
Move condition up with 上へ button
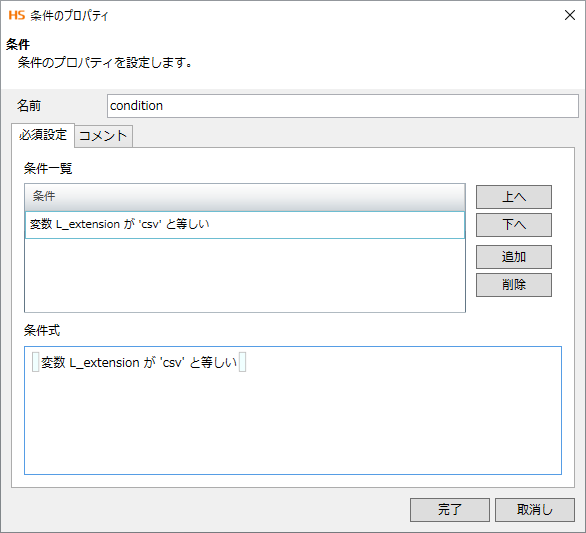(513, 197)
